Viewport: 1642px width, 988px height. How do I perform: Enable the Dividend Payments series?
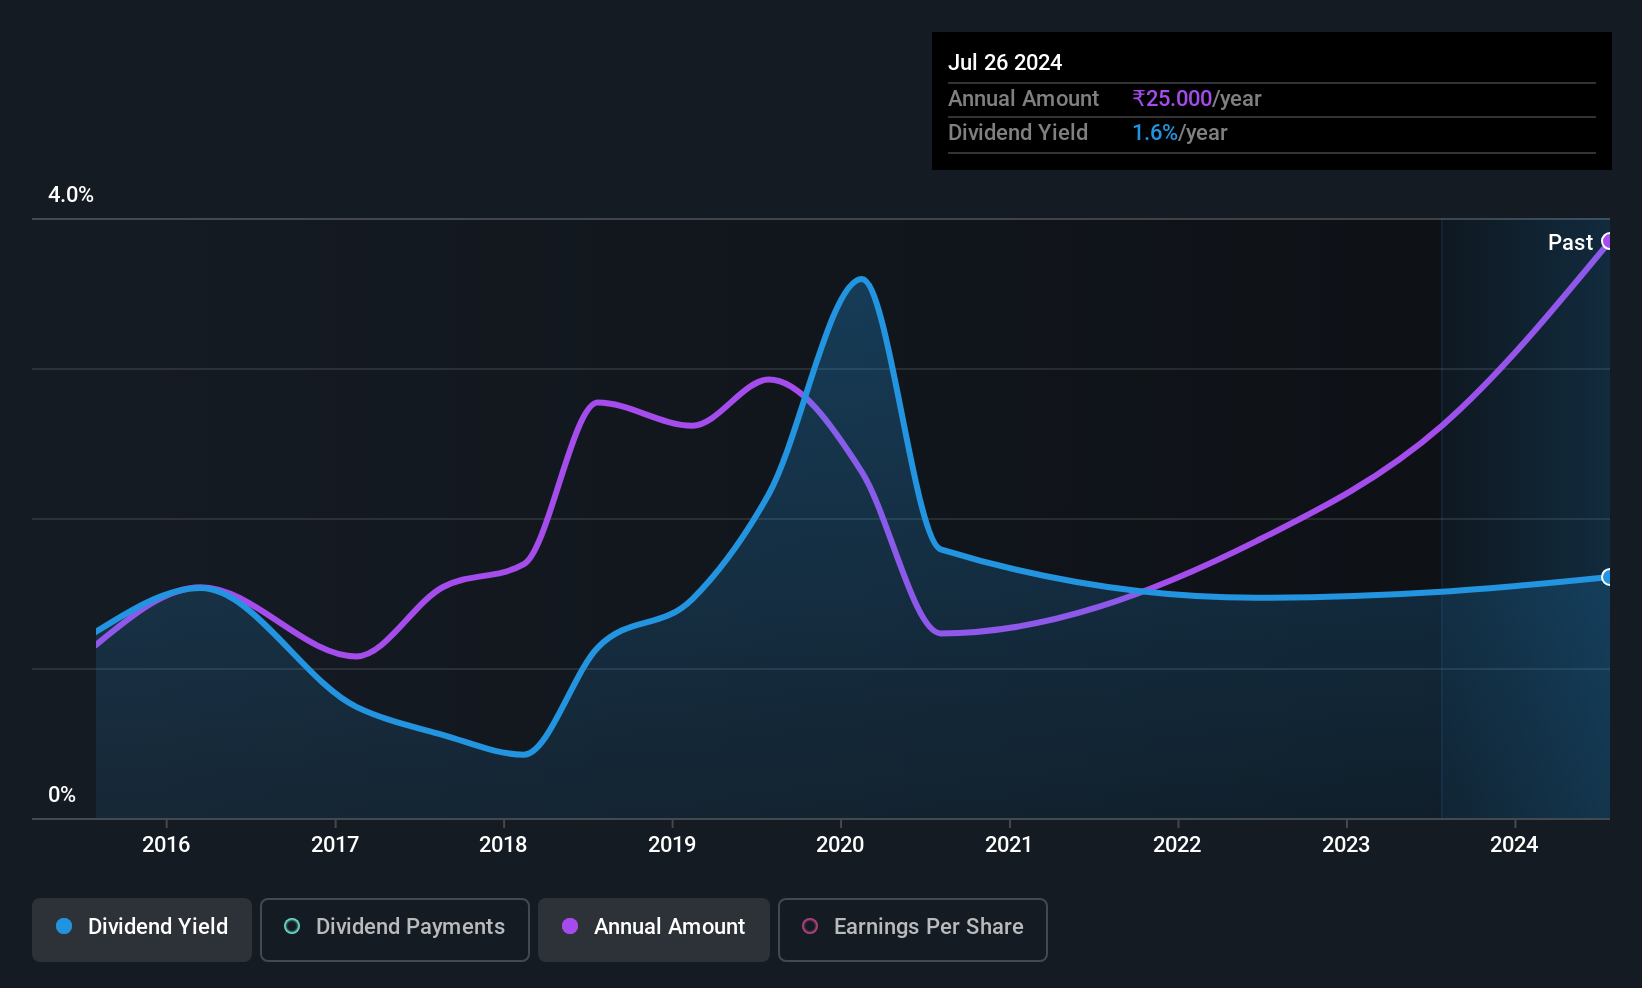[395, 929]
